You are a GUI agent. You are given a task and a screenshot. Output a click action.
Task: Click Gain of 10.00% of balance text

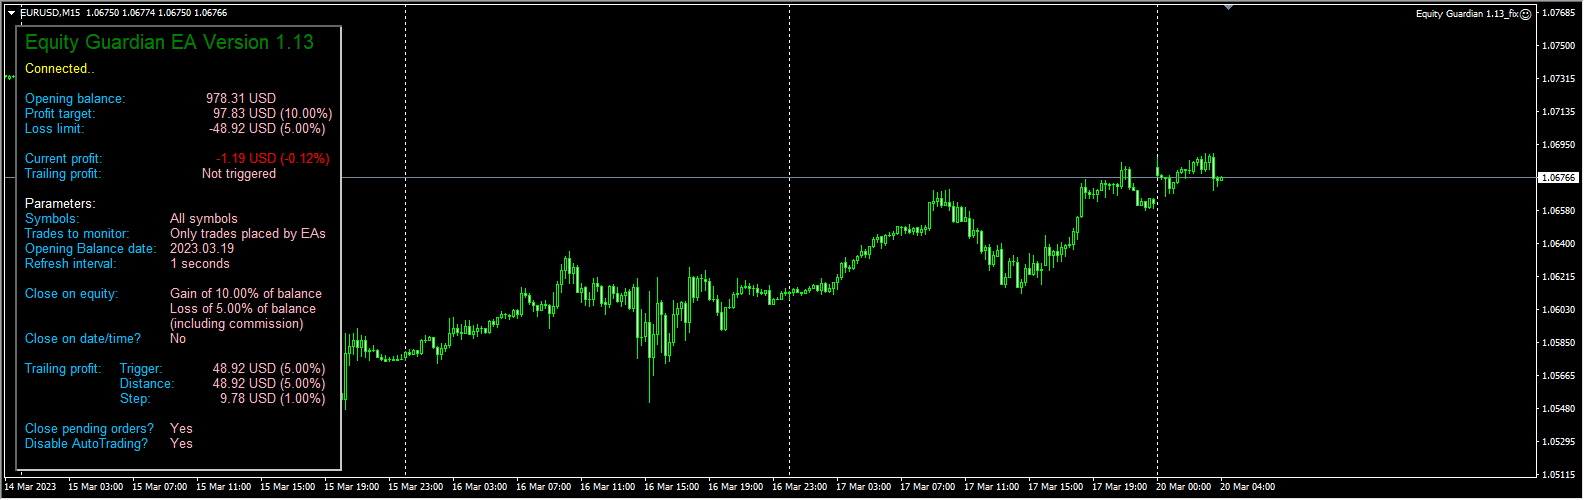[x=246, y=294]
